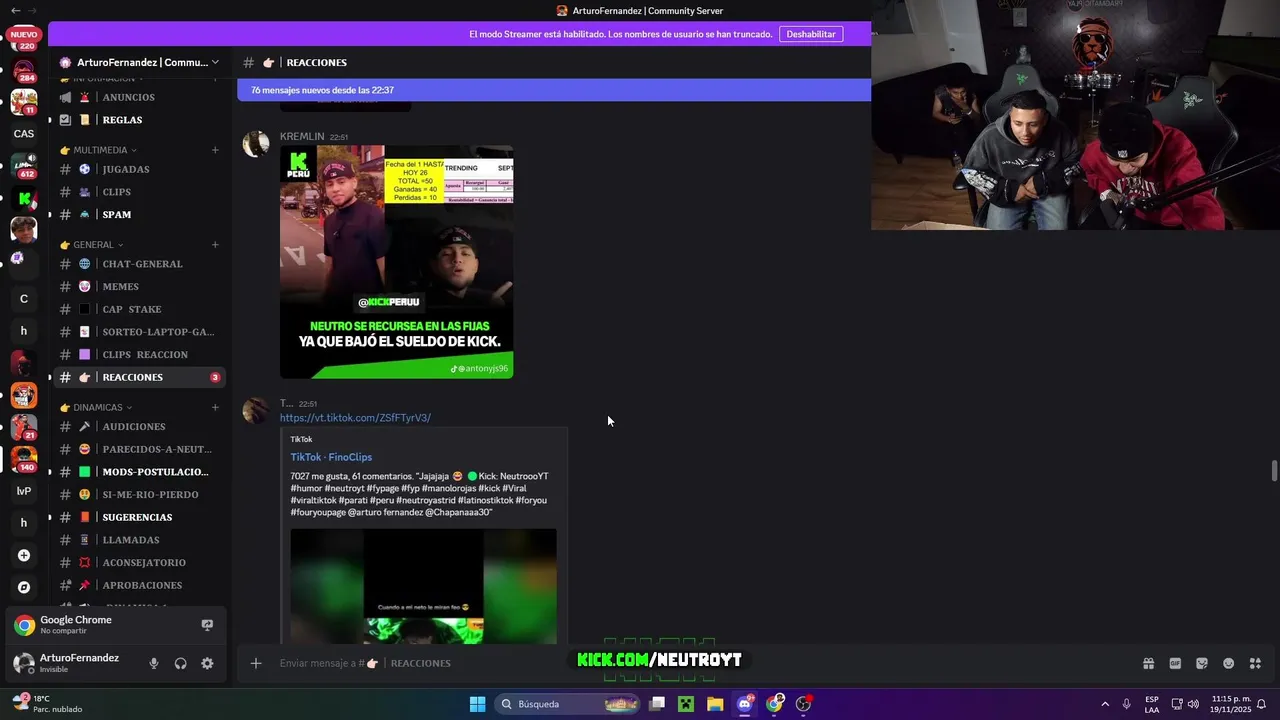Deafen audio with the headphones icon

[x=181, y=663]
